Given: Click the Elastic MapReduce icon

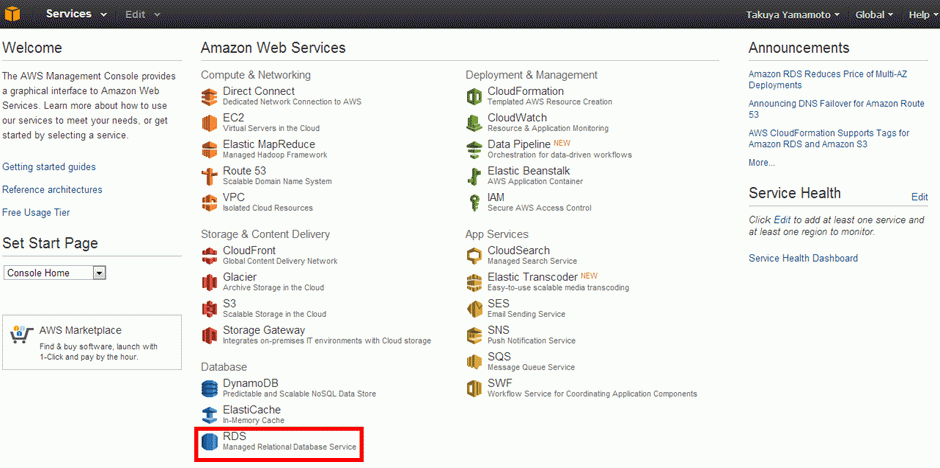Looking at the screenshot, I should pos(209,149).
